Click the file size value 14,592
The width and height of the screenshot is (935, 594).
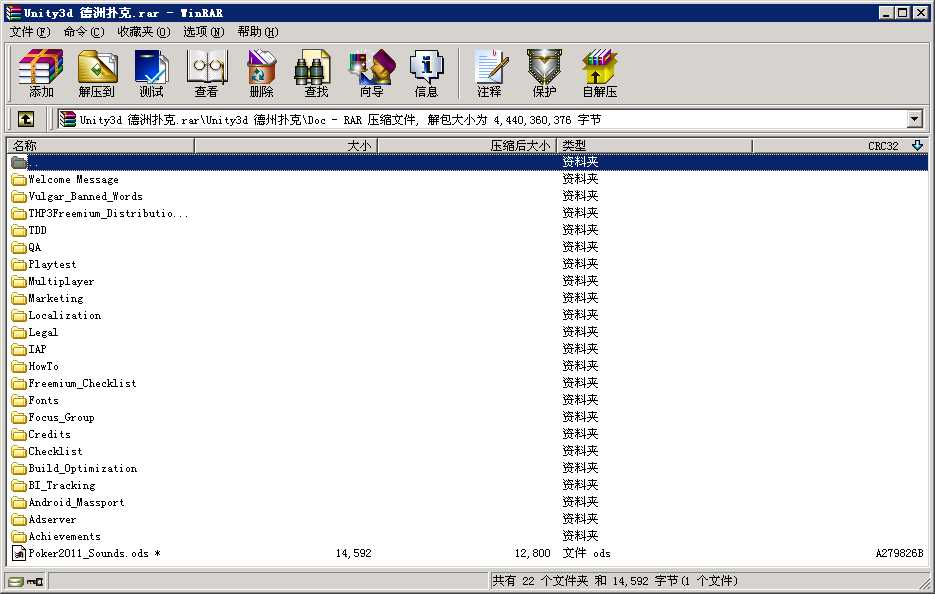pos(354,553)
